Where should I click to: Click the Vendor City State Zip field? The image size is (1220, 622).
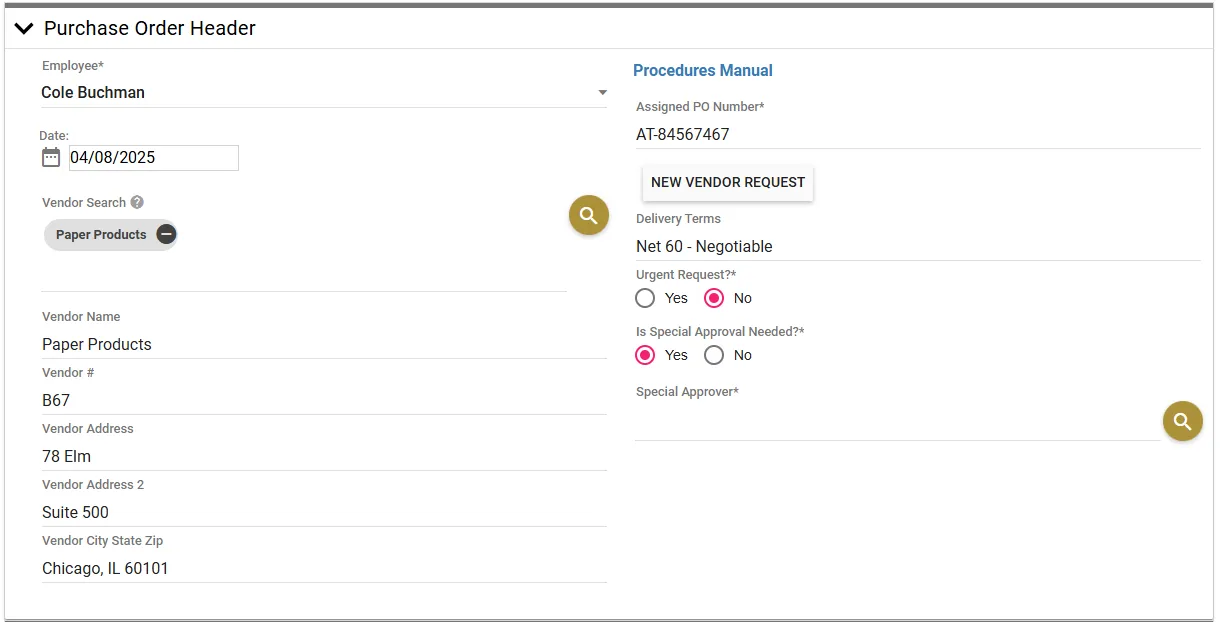tap(324, 568)
